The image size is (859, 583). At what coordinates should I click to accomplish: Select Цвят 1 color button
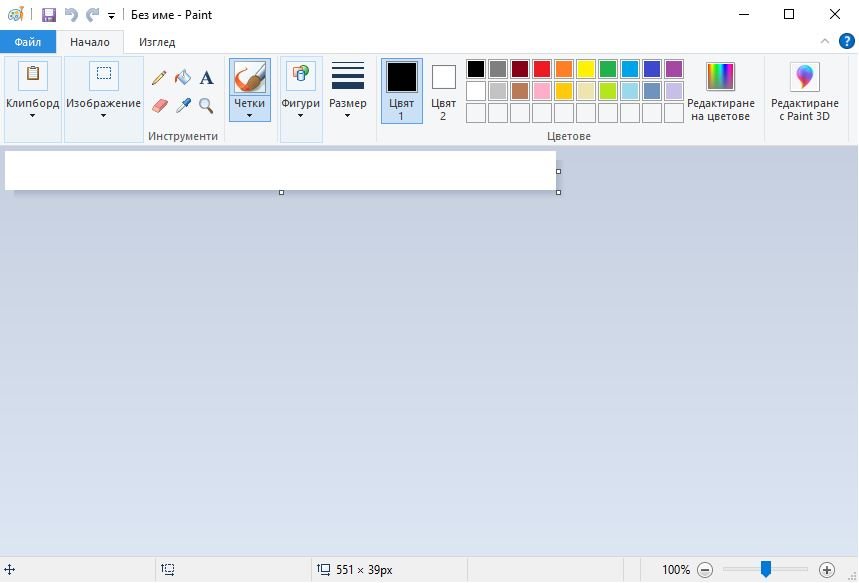point(402,91)
